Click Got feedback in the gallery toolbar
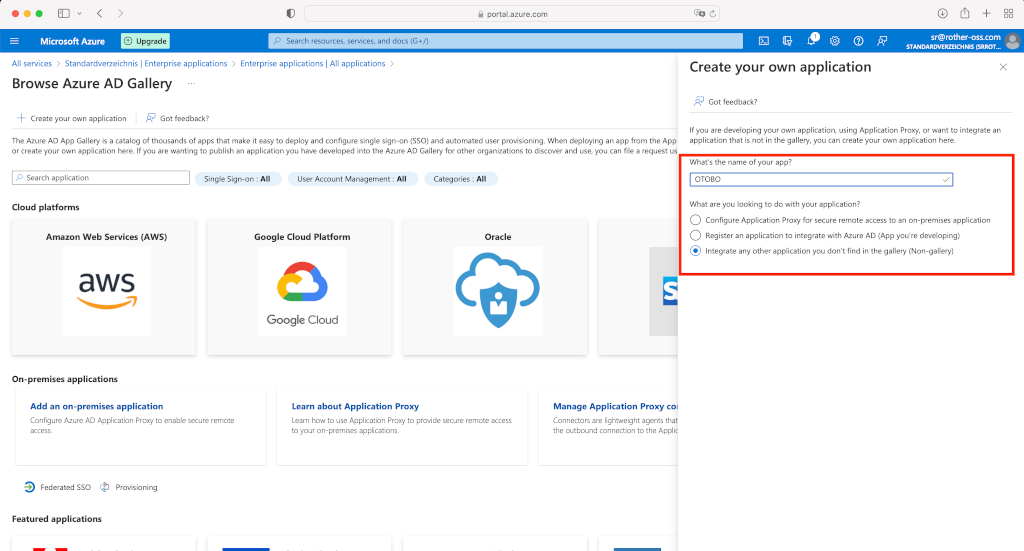 [177, 118]
